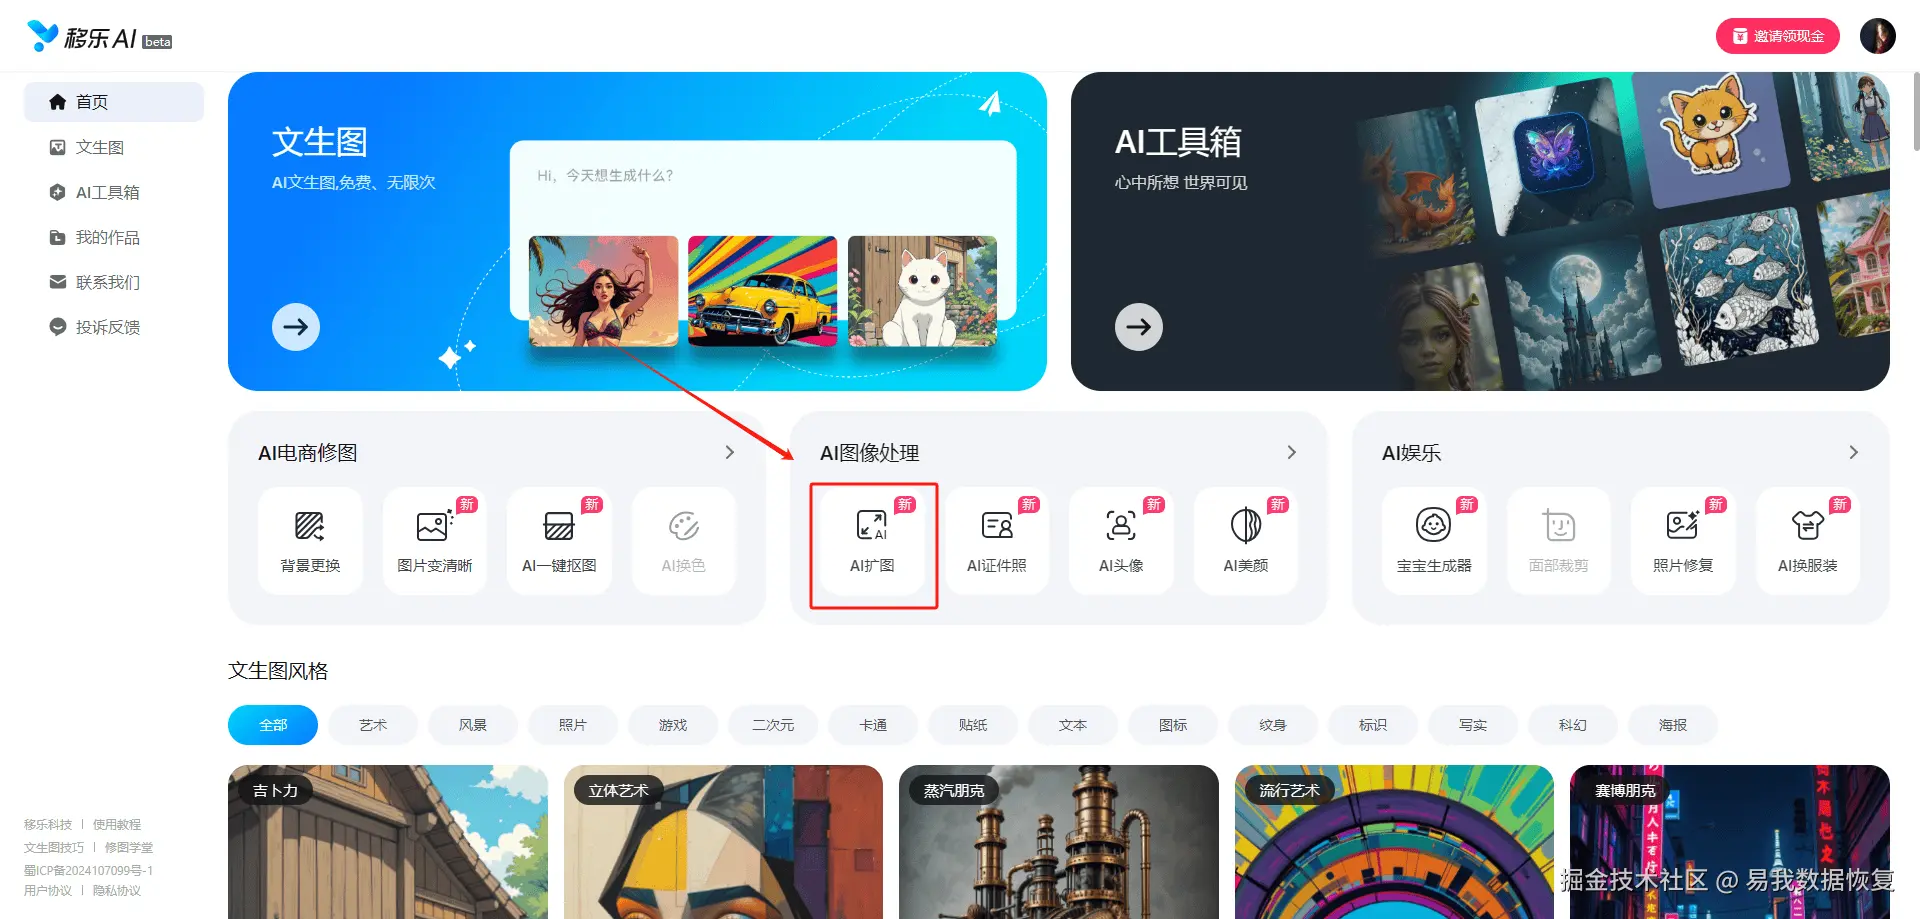The image size is (1920, 919).
Task: Switch to the 二次元 style tab
Action: 773,725
